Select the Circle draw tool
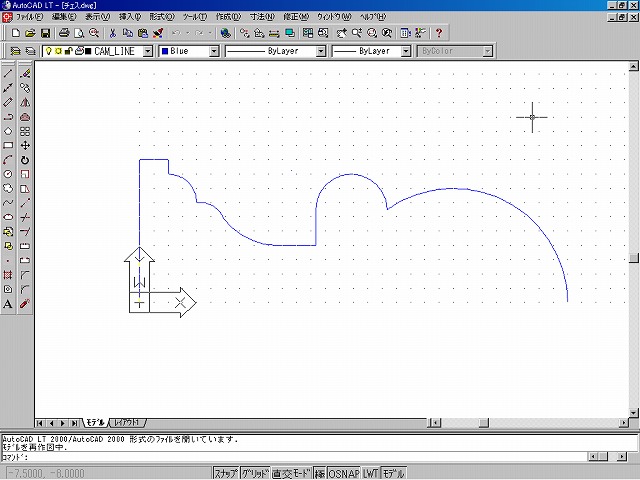 pyautogui.click(x=8, y=174)
